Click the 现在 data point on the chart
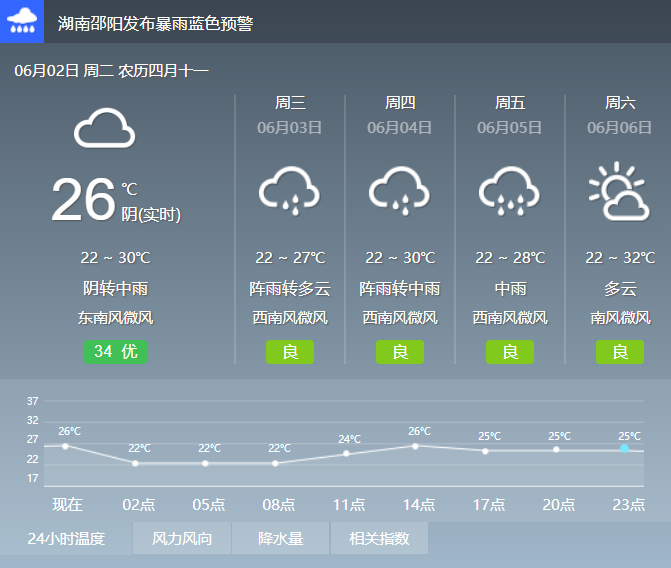The image size is (671, 568). click(x=65, y=446)
